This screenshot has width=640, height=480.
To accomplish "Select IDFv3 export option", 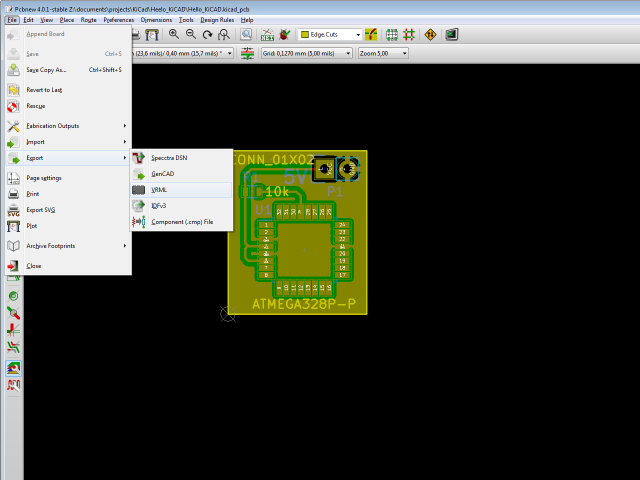I will click(x=182, y=206).
